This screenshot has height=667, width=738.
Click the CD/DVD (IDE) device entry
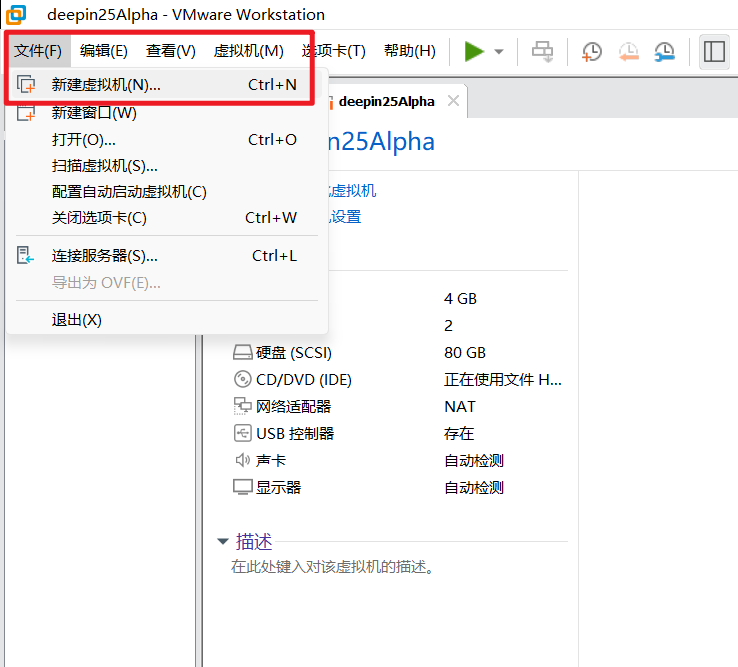303,380
